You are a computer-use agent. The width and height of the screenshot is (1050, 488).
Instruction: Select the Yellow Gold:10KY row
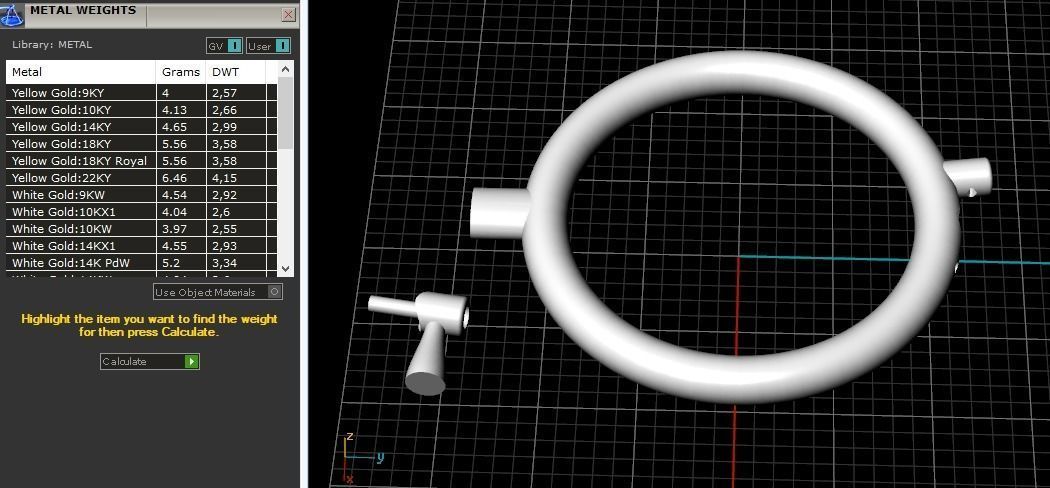click(x=141, y=110)
